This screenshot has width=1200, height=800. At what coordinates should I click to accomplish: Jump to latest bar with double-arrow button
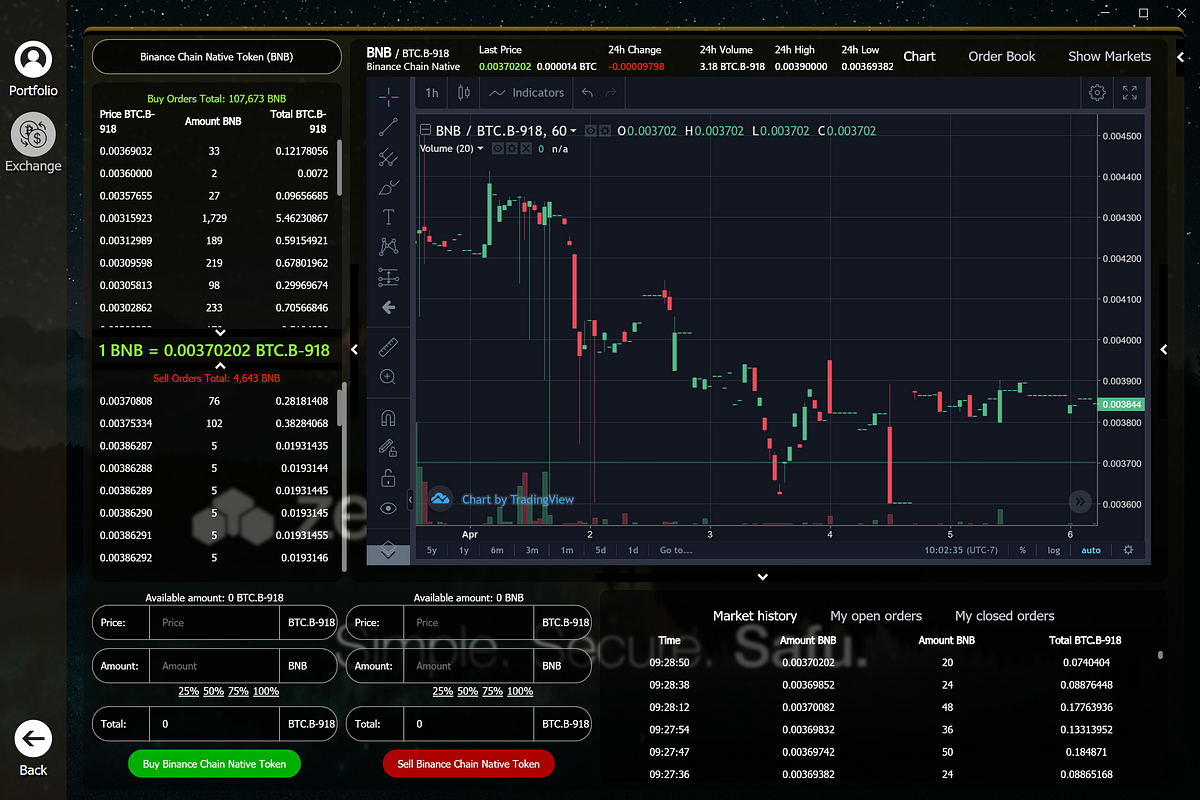pos(1080,501)
